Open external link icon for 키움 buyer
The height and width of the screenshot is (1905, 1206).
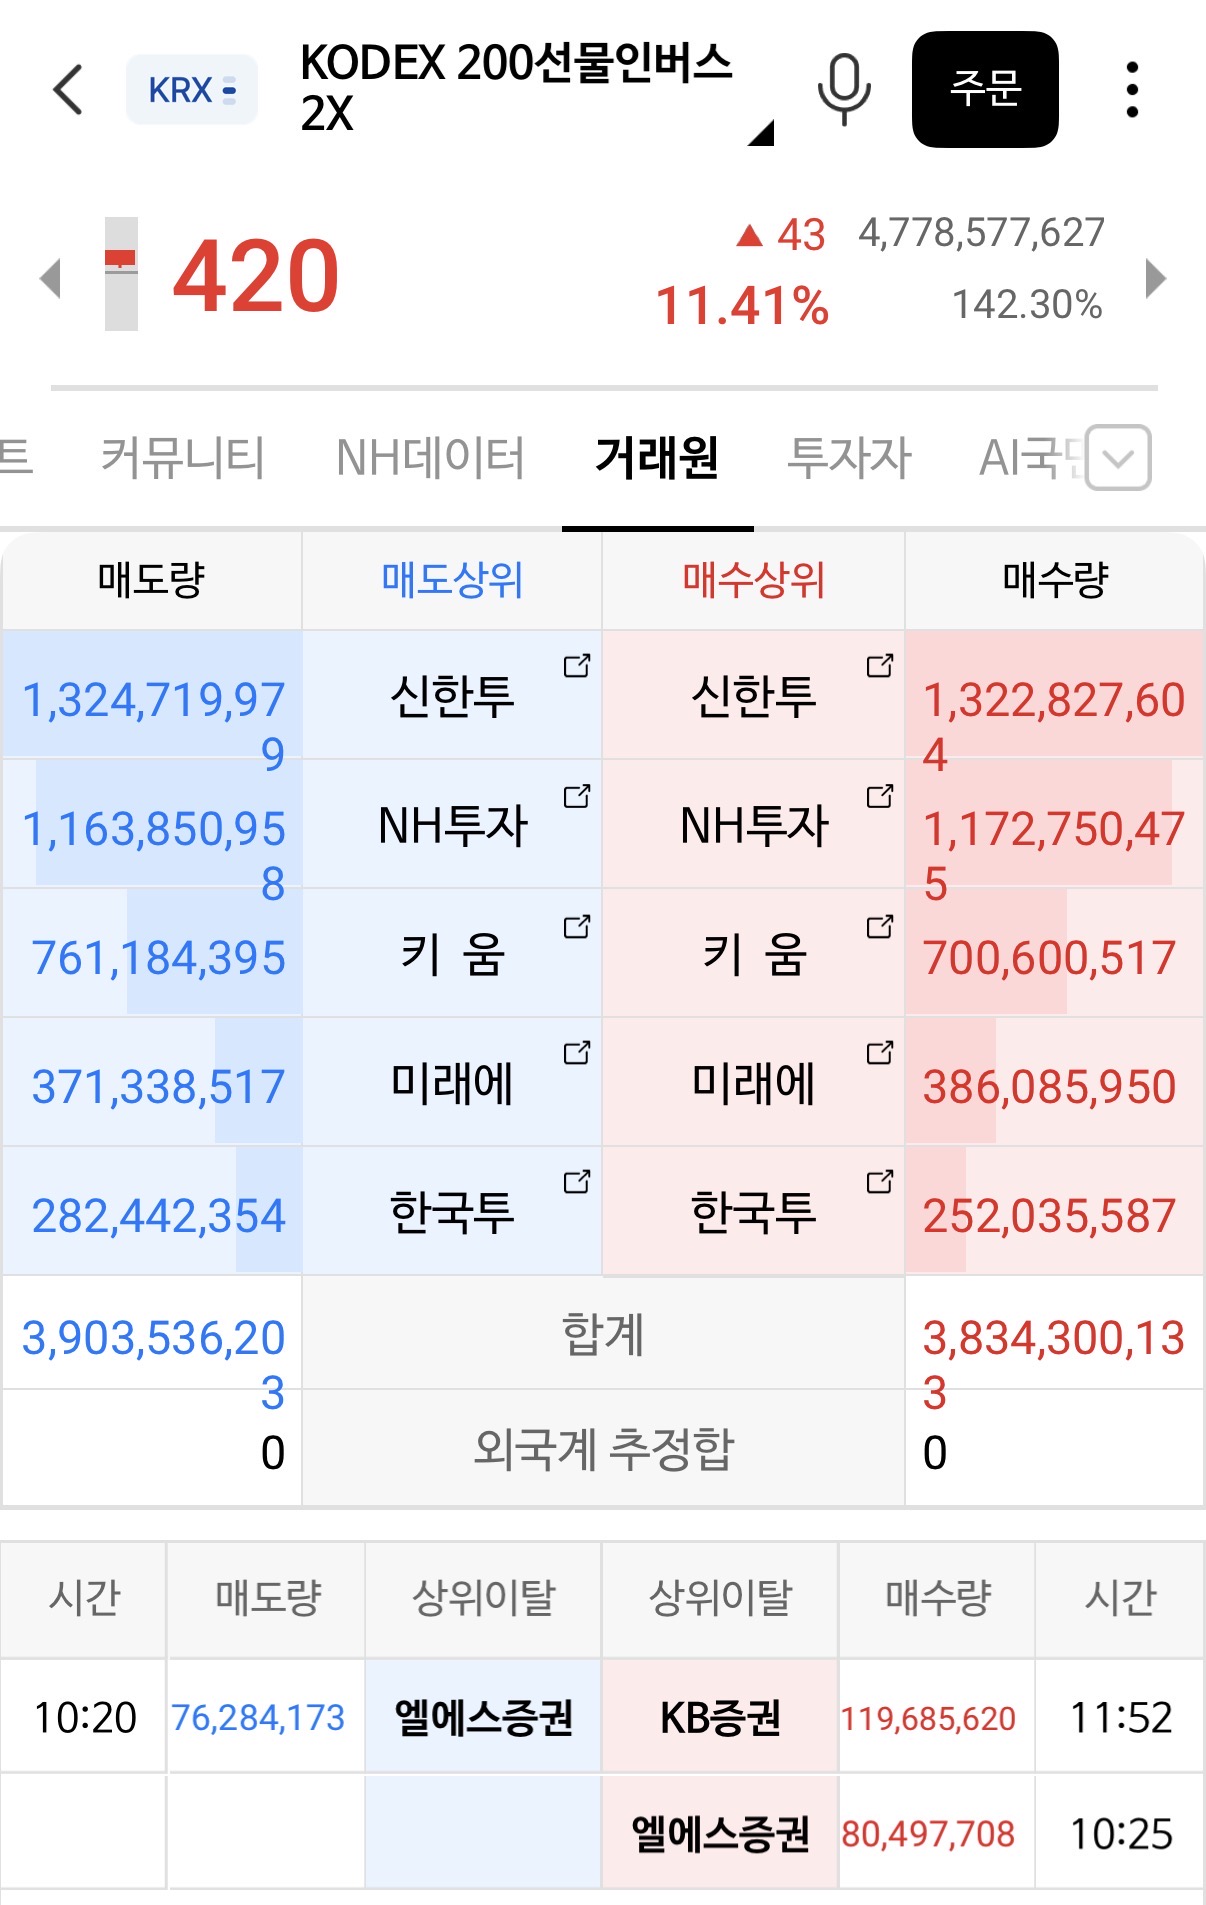pos(879,927)
